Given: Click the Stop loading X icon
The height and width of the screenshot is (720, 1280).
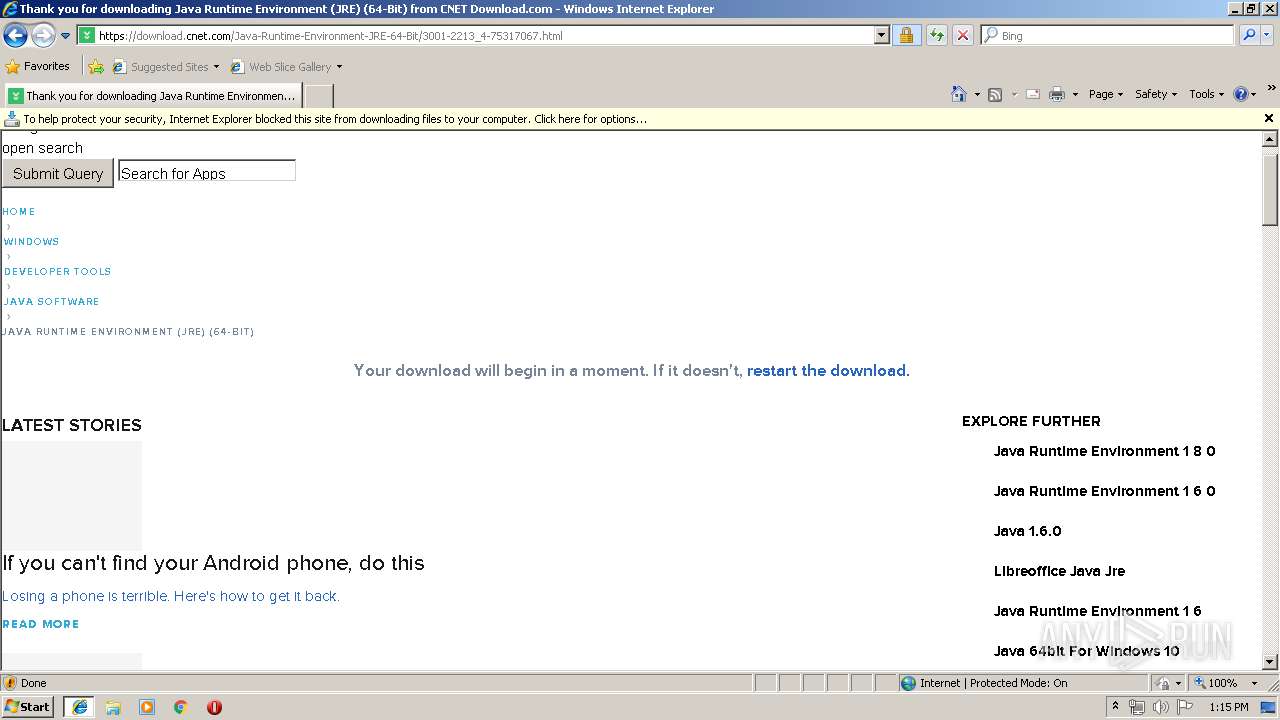Looking at the screenshot, I should tap(962, 36).
